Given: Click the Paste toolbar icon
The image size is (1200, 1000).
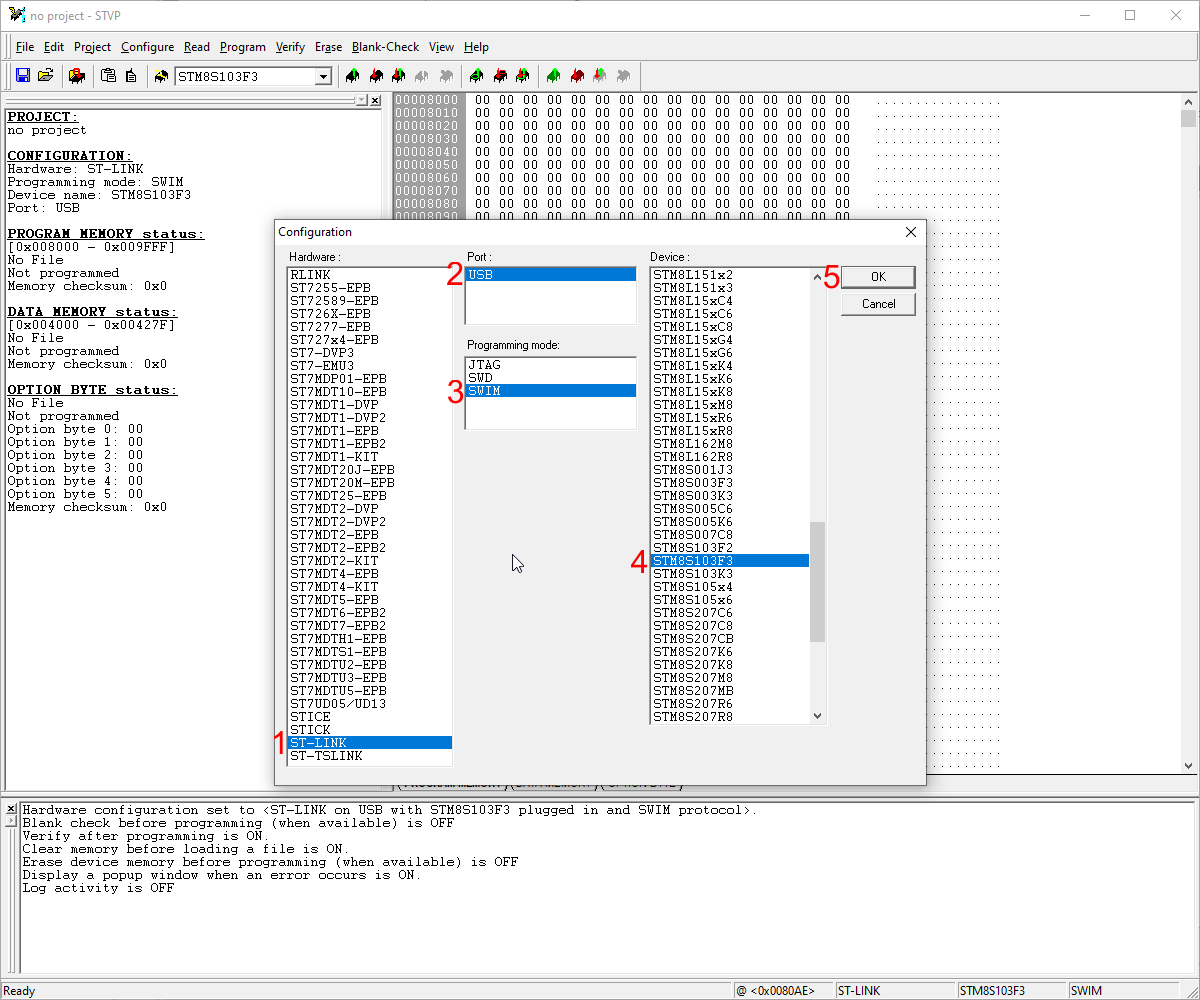Looking at the screenshot, I should coord(108,76).
